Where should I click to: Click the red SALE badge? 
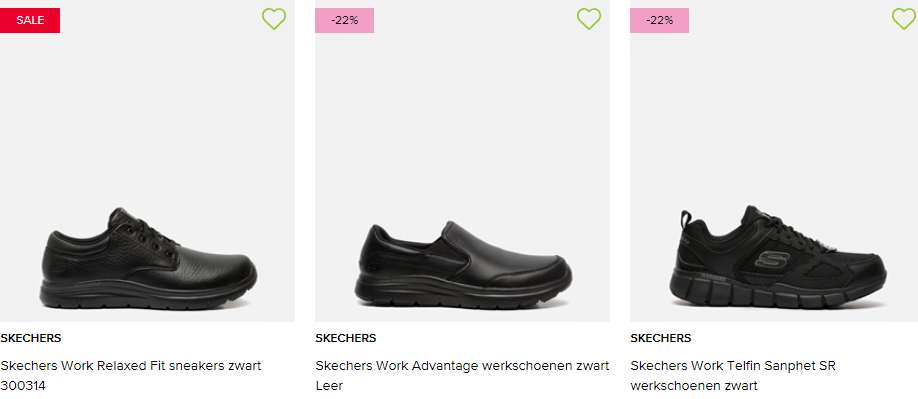30,20
